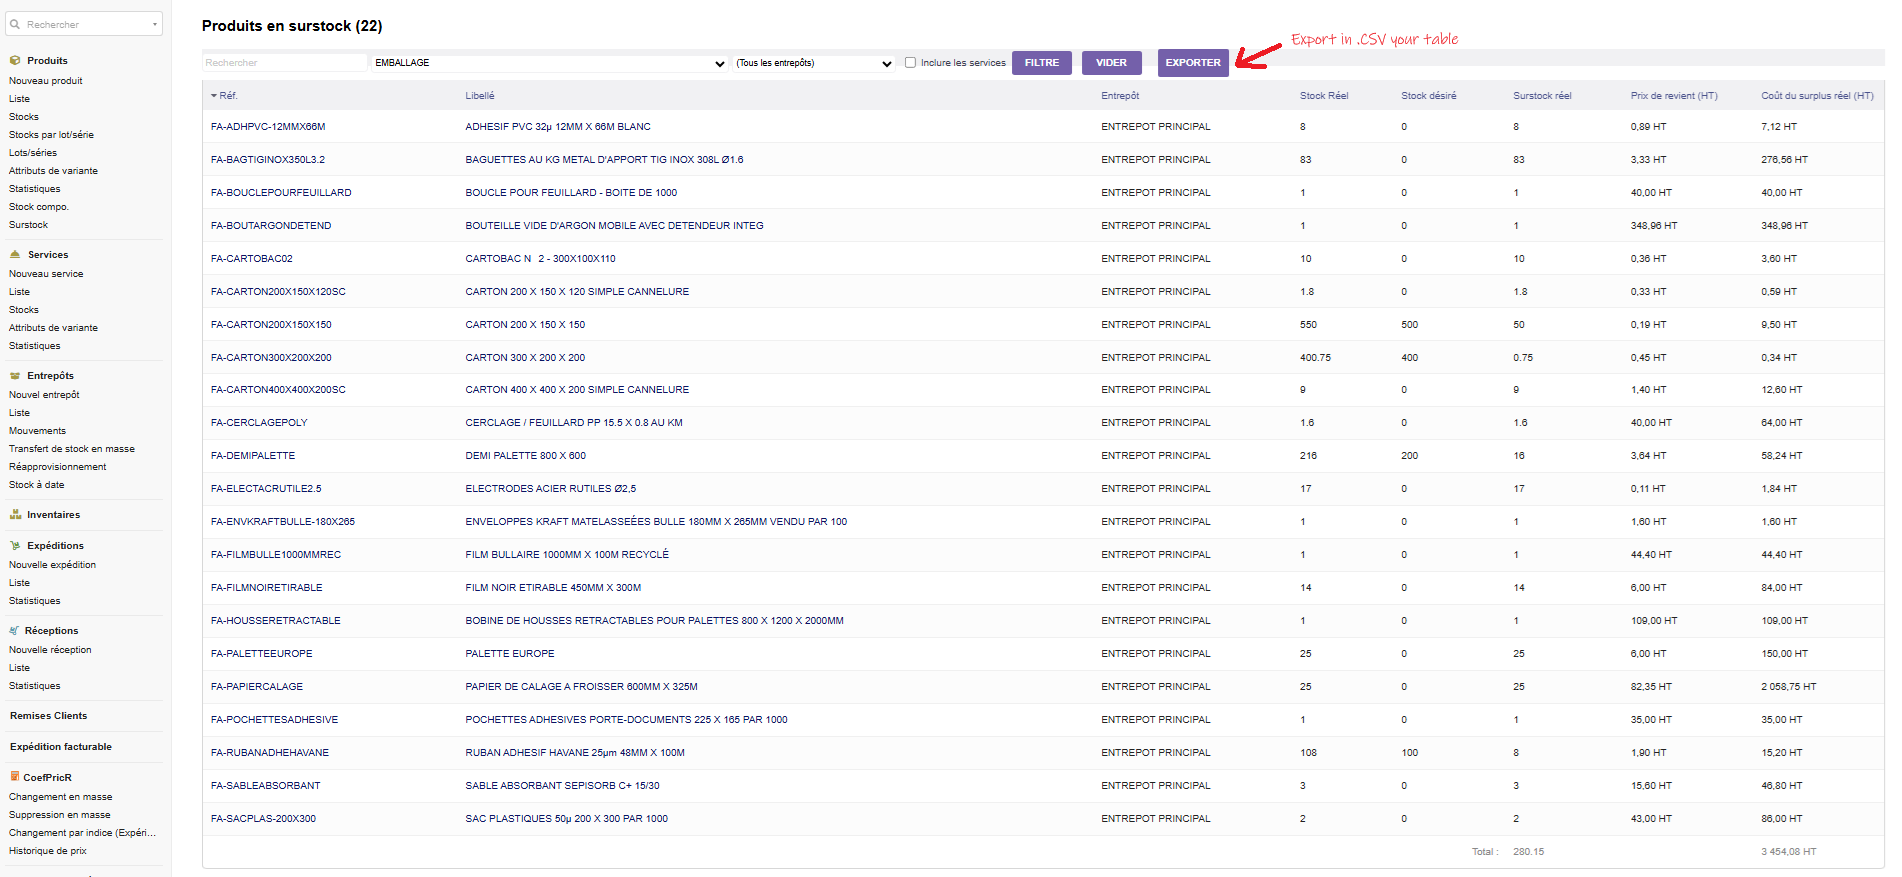The height and width of the screenshot is (877, 1902).
Task: Open product FA-BOUTARGONDETEND reference
Action: point(271,226)
